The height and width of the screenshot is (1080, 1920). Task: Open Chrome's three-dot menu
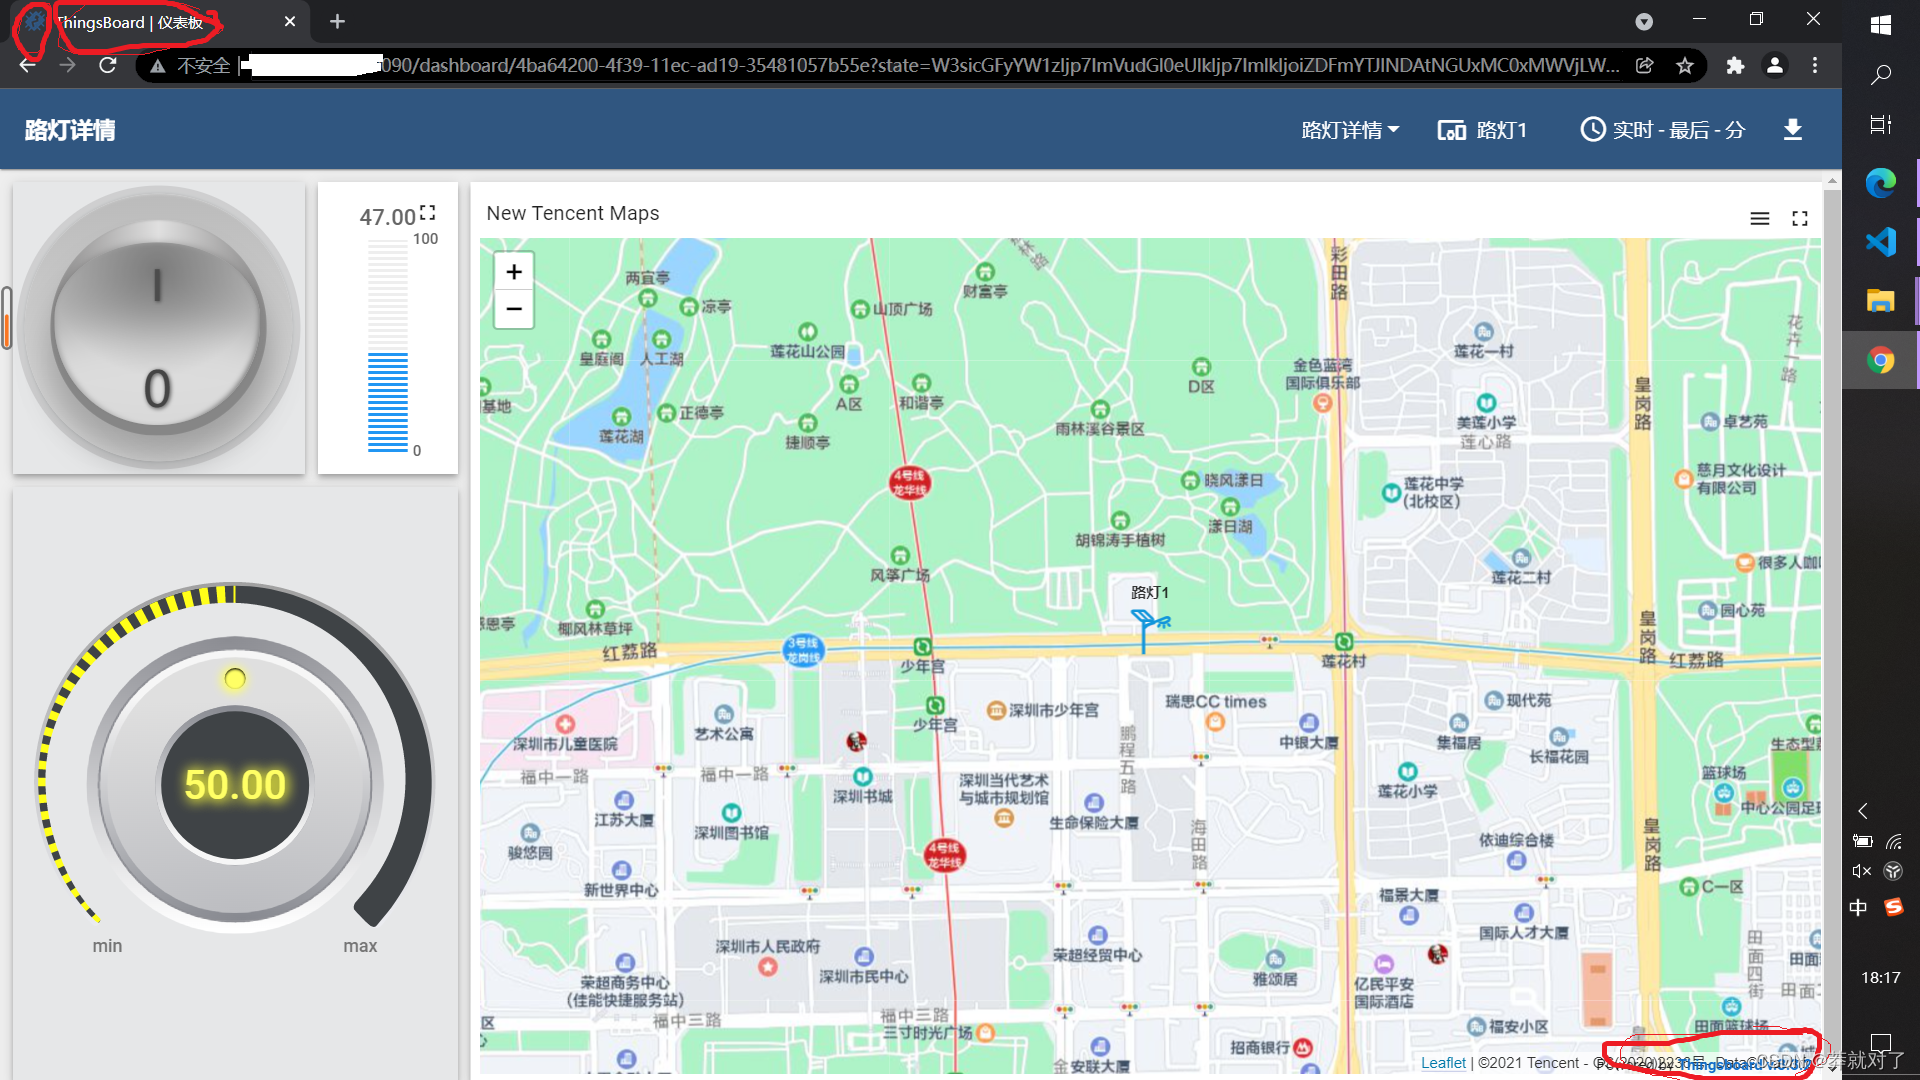1815,65
